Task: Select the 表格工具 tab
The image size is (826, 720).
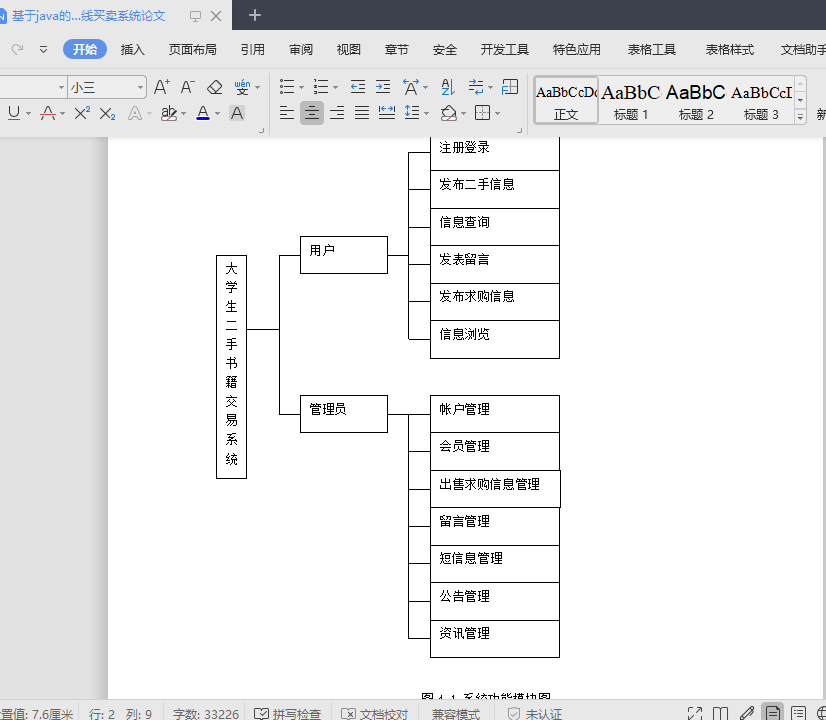Action: (x=652, y=50)
